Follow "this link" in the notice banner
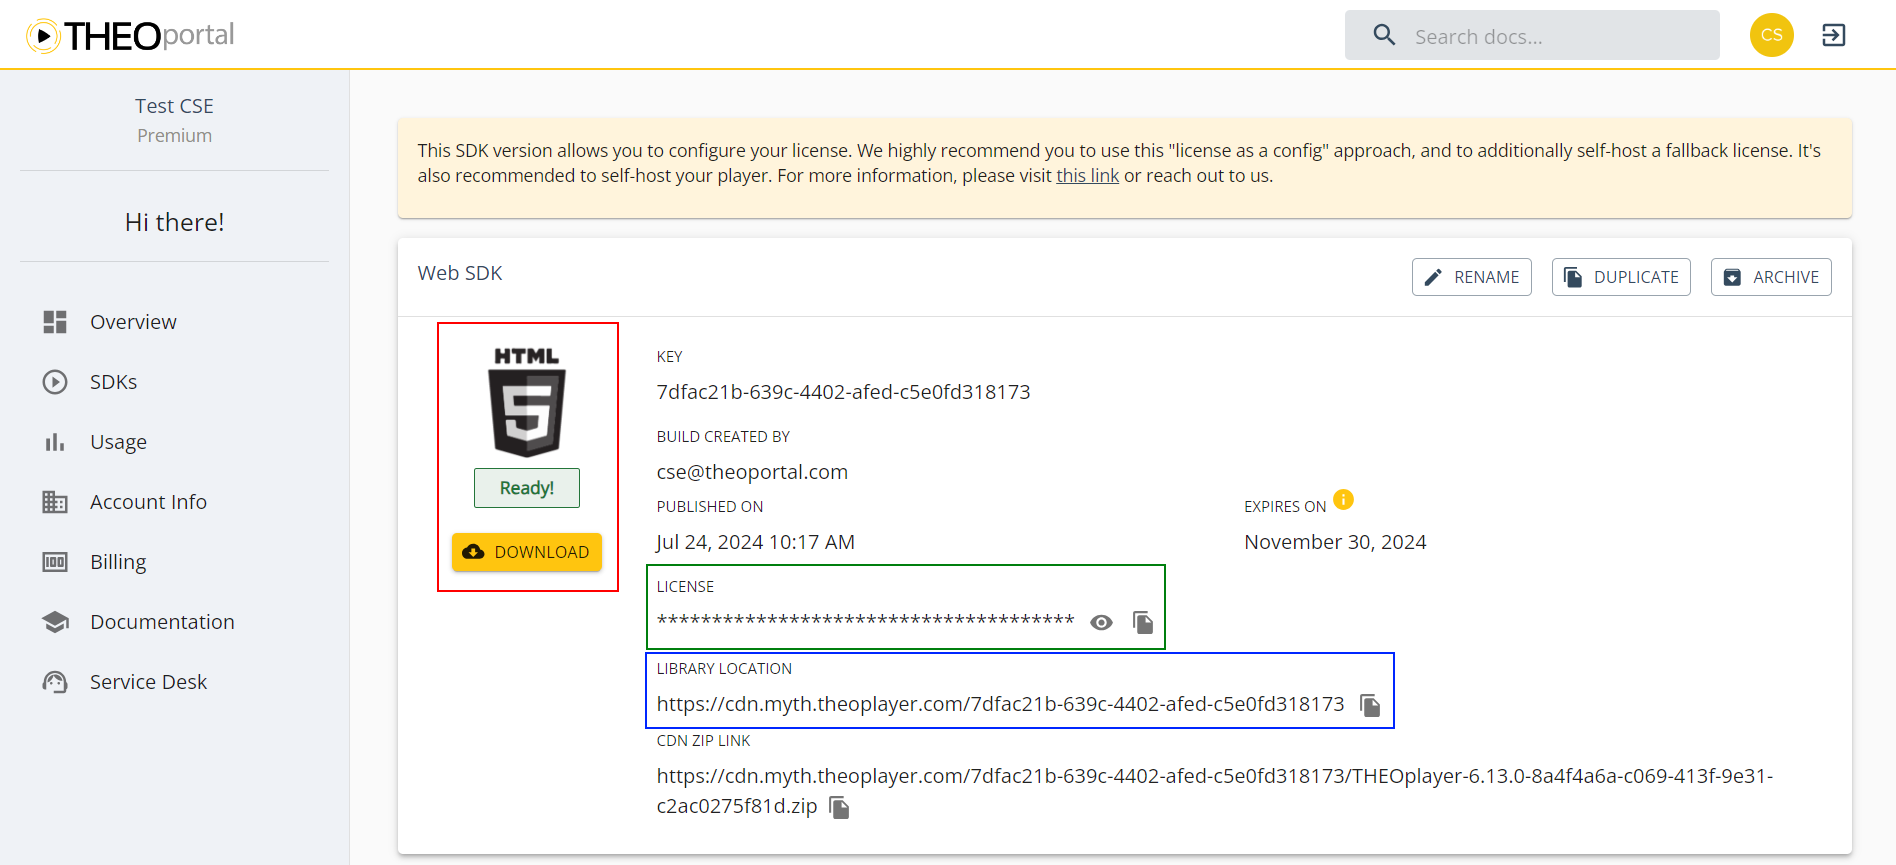1896x865 pixels. (1087, 176)
